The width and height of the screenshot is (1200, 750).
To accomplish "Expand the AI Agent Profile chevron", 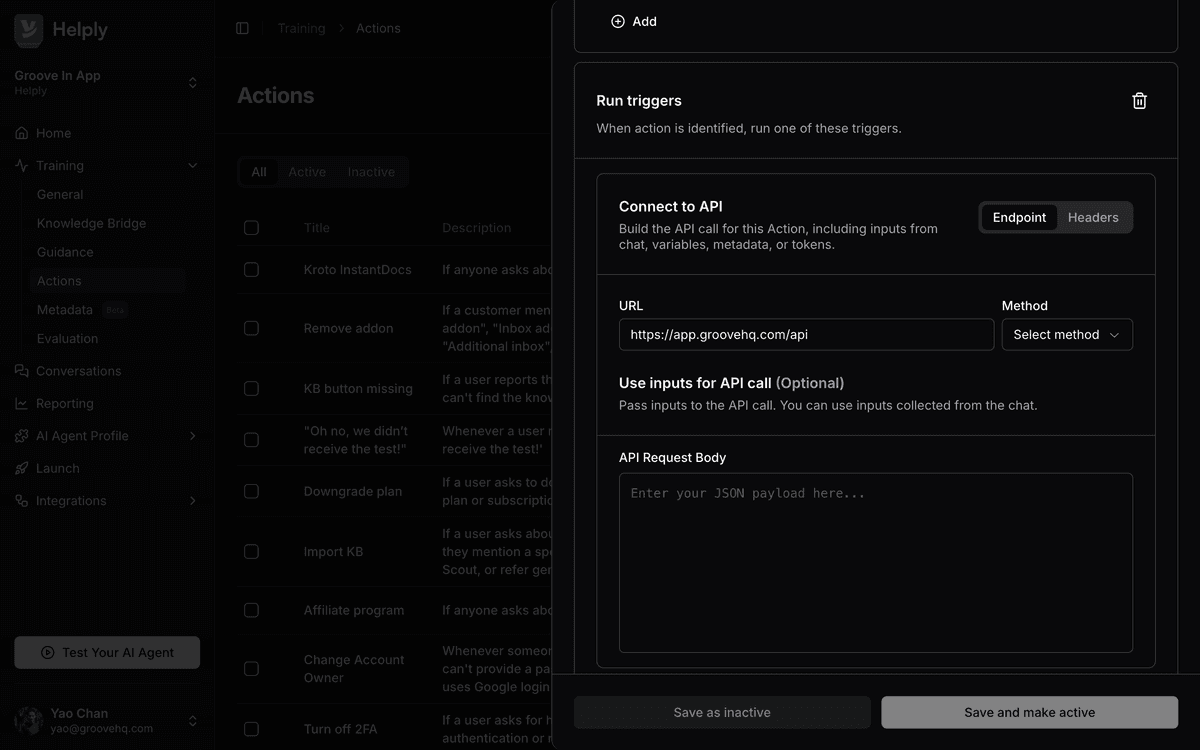I will 193,436.
